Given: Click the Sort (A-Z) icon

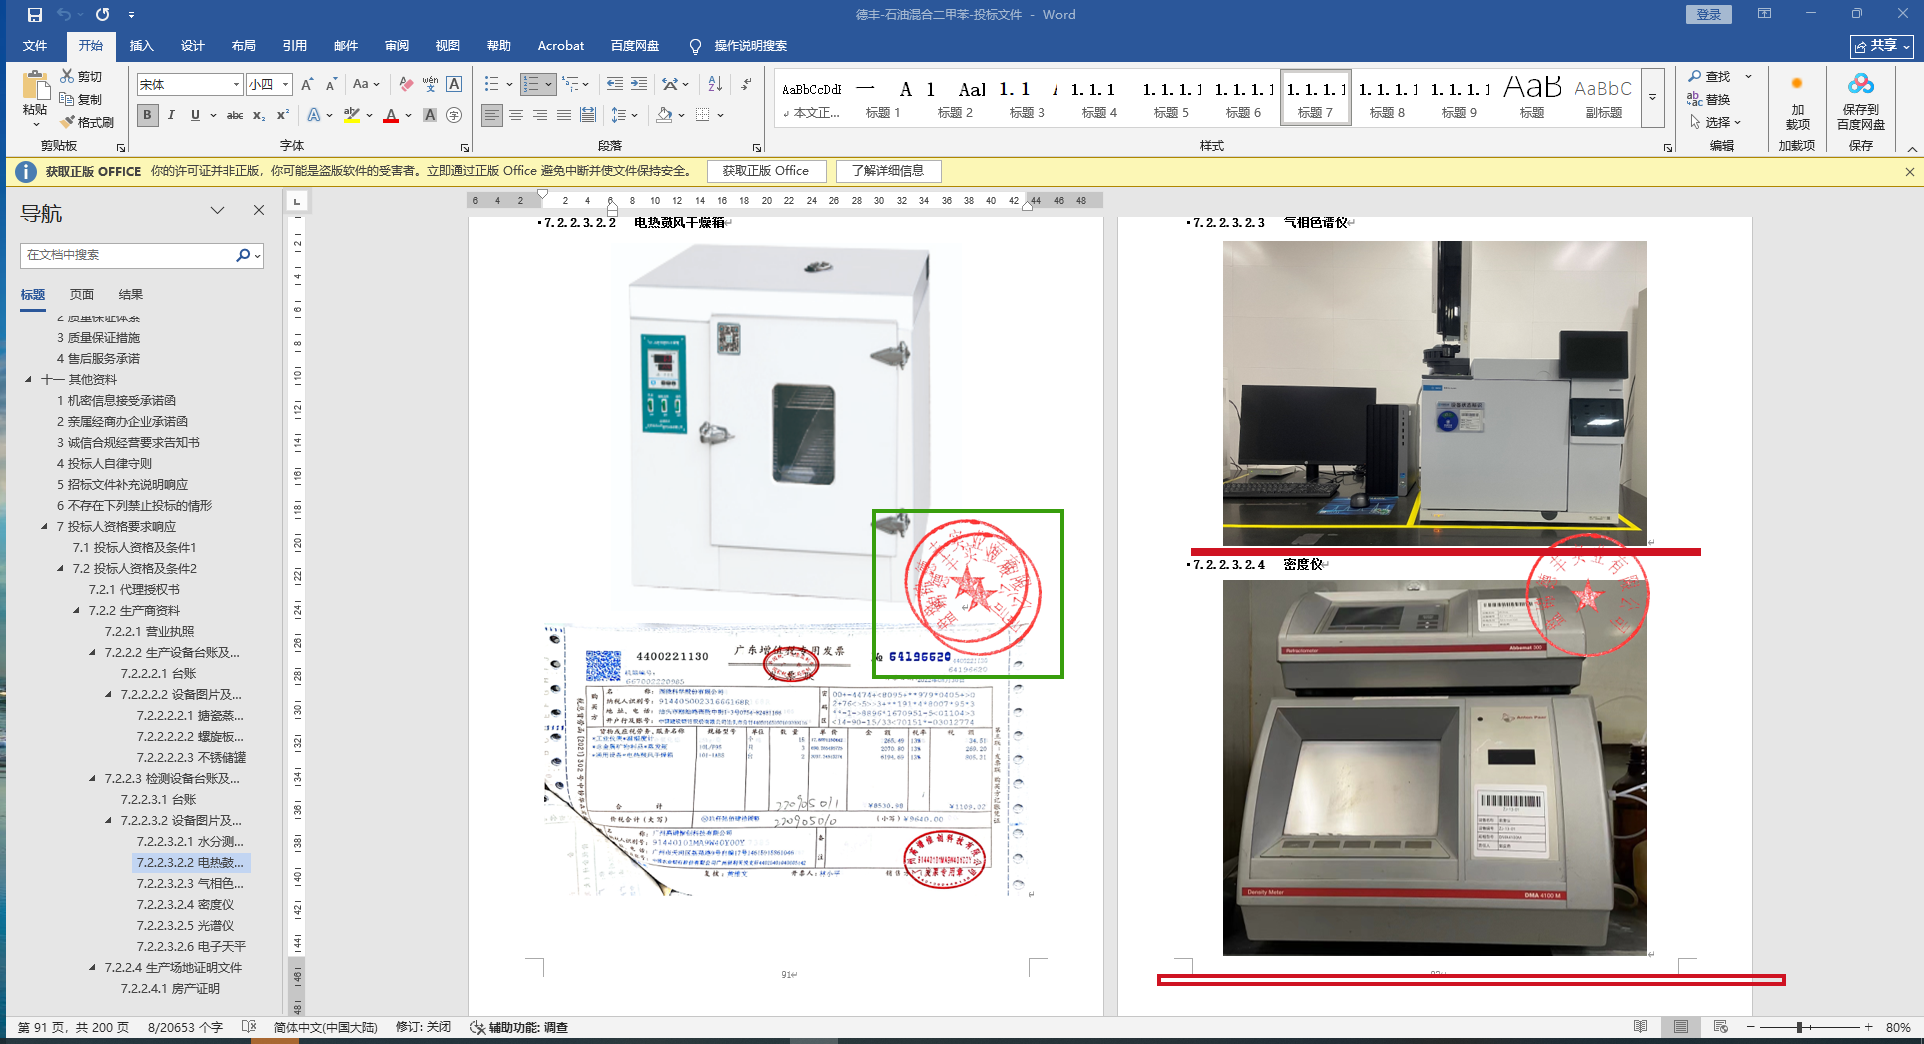Looking at the screenshot, I should 715,85.
